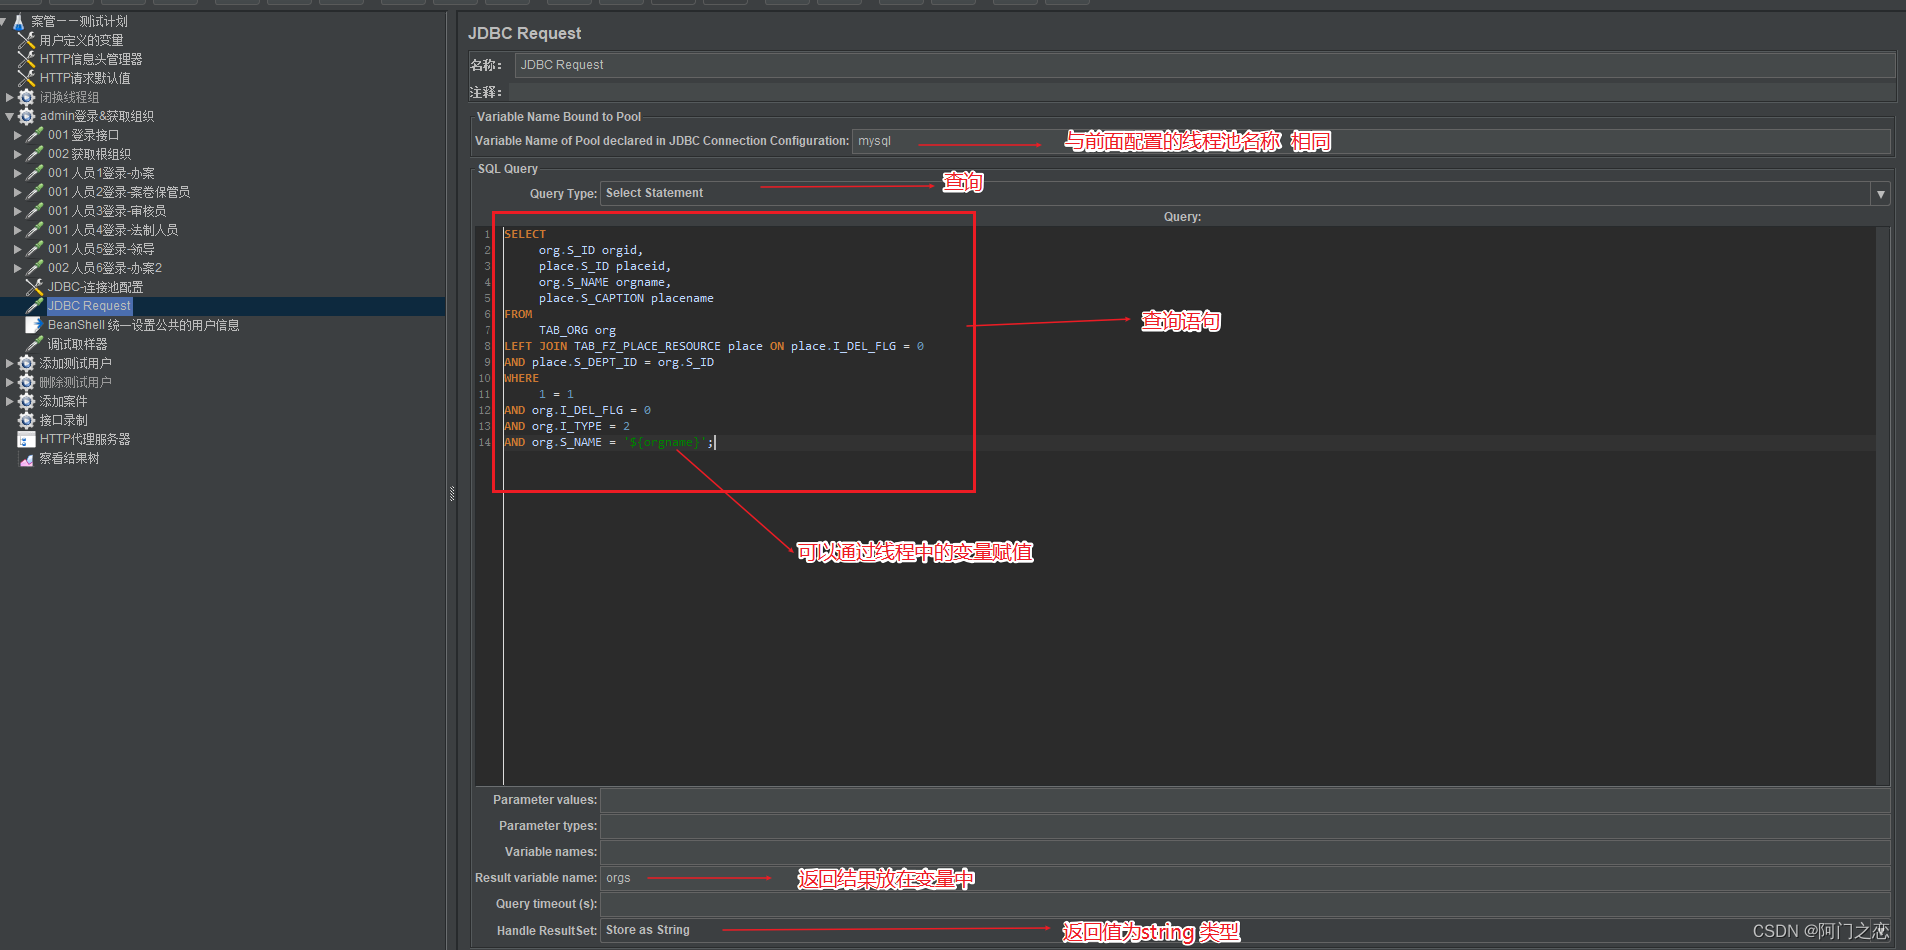
Task: Select the HTTP信息头管理器 tree item label
Action: [x=91, y=59]
